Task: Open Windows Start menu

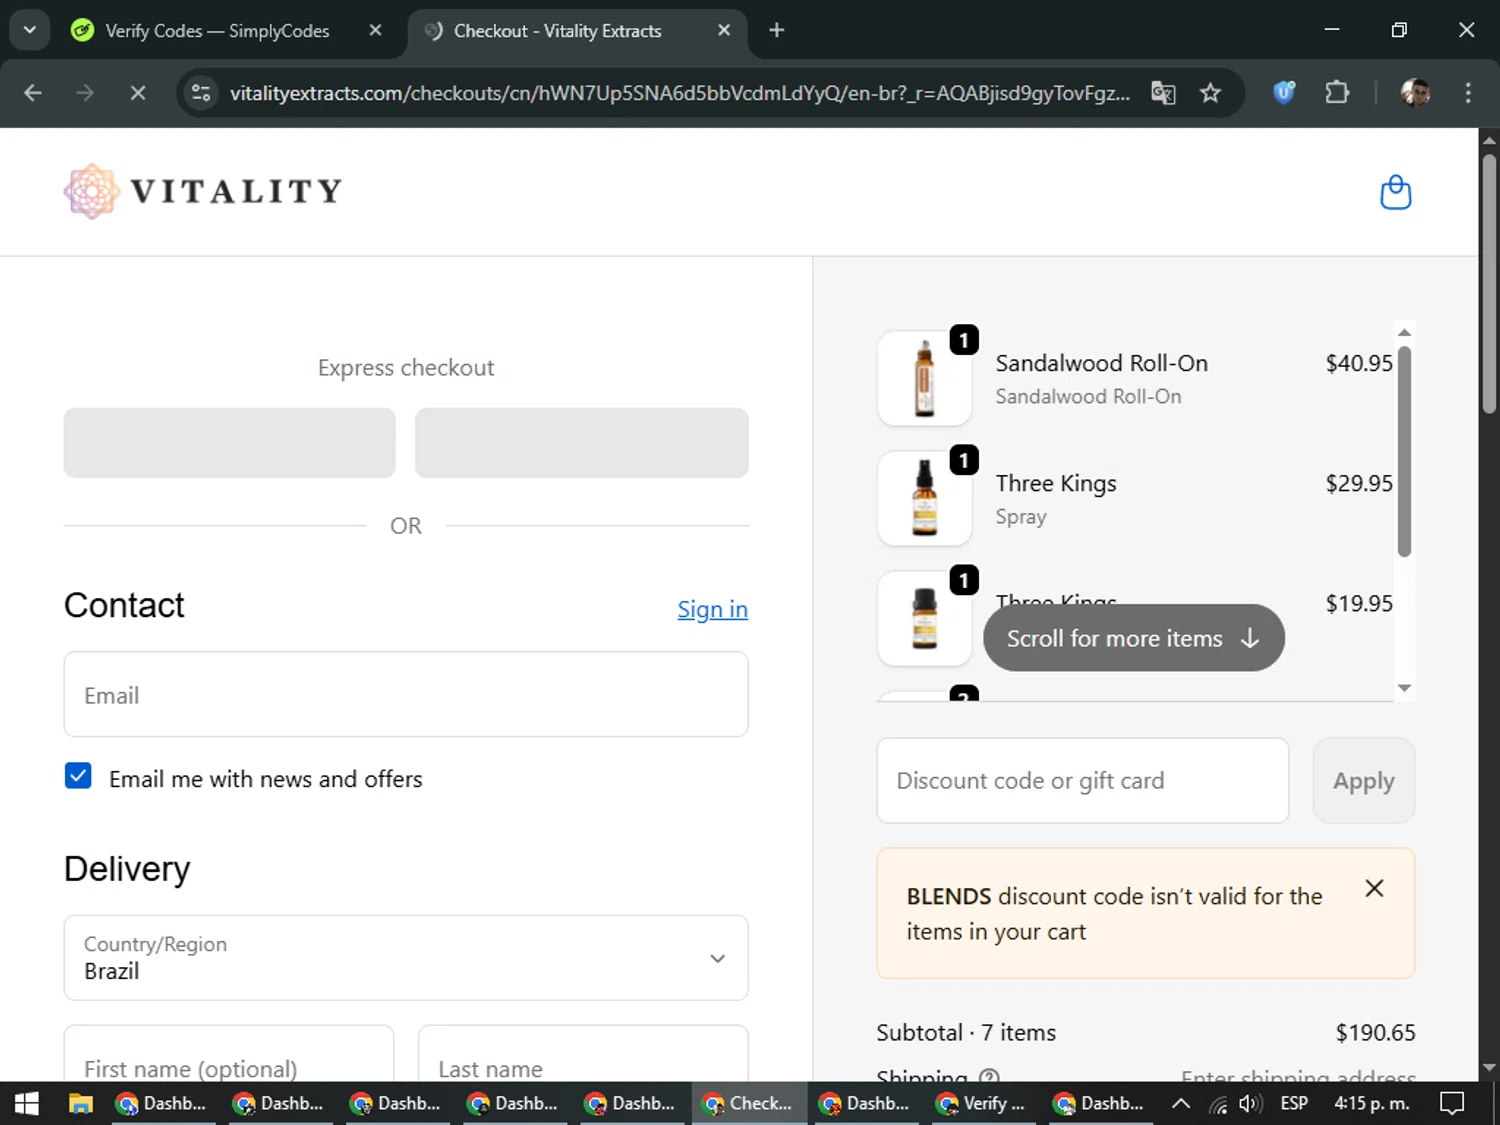Action: (27, 1103)
